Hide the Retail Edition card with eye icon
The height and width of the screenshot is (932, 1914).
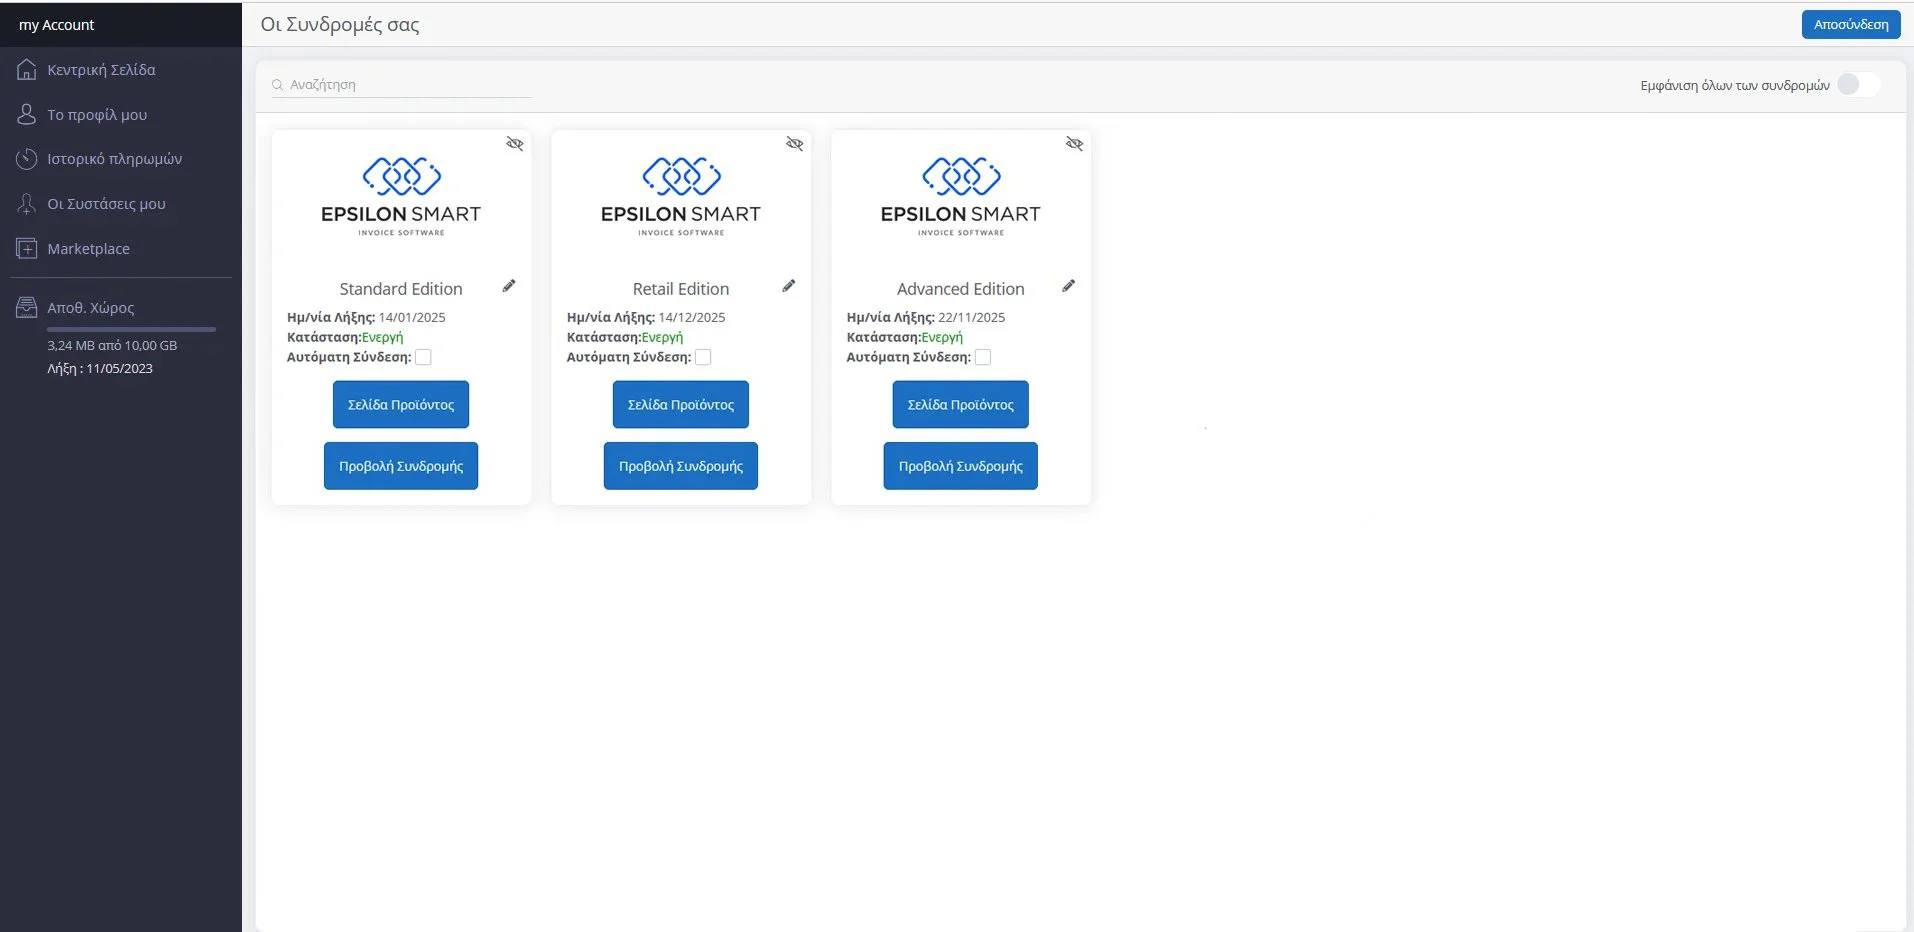(795, 144)
